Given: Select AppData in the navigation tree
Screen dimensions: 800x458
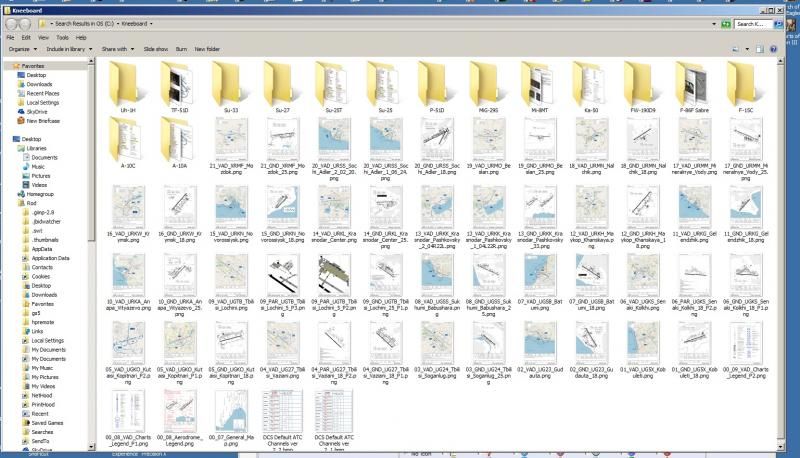Looking at the screenshot, I should click(38, 249).
